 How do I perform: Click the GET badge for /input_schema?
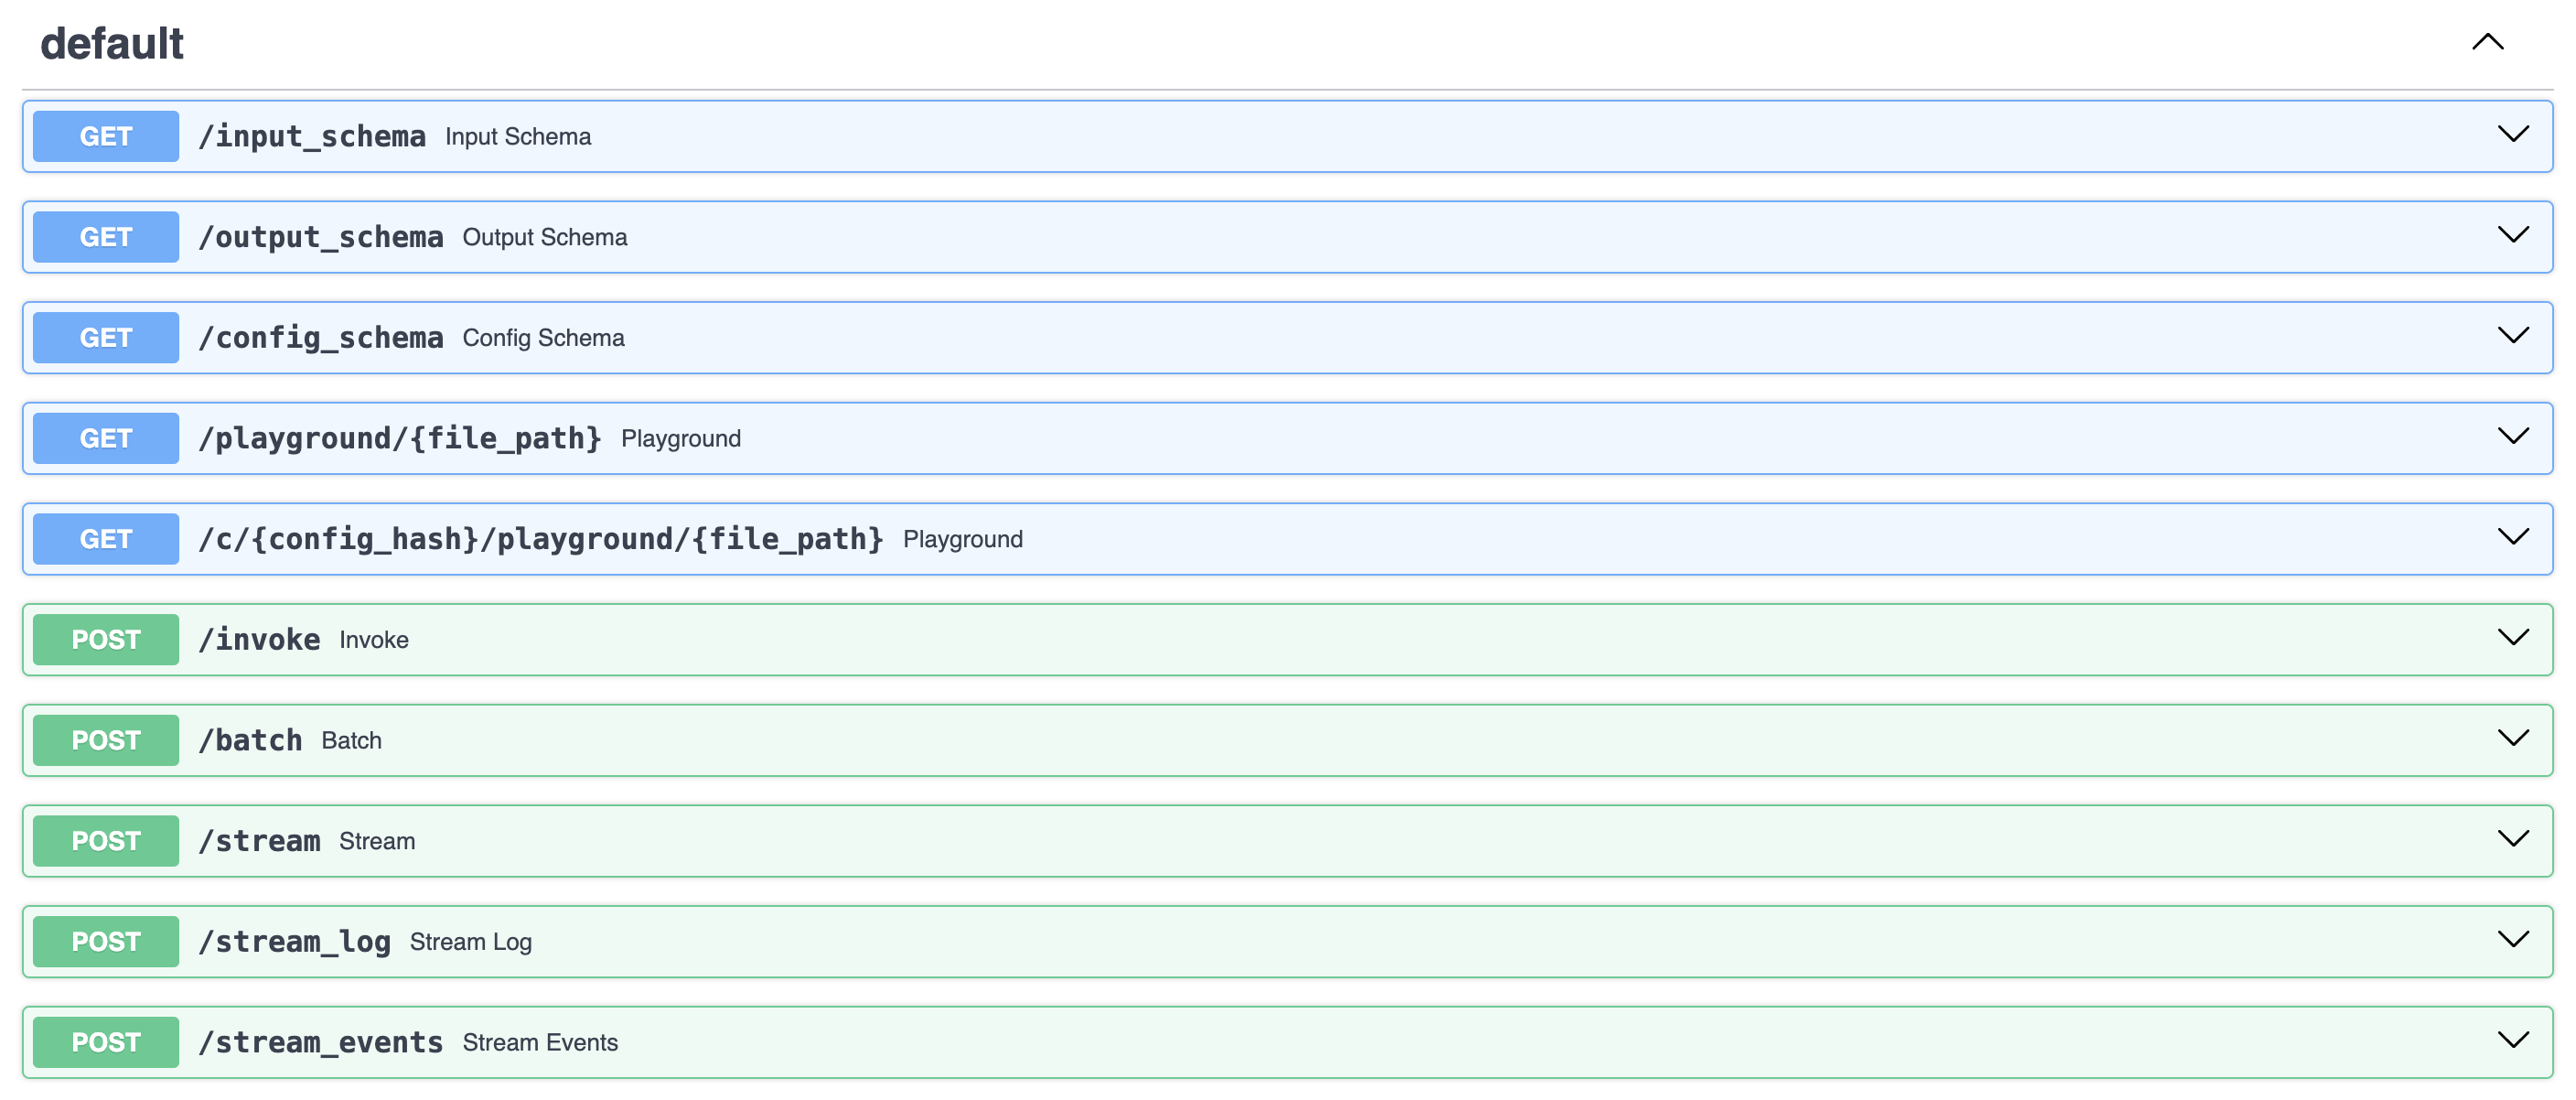[x=106, y=136]
